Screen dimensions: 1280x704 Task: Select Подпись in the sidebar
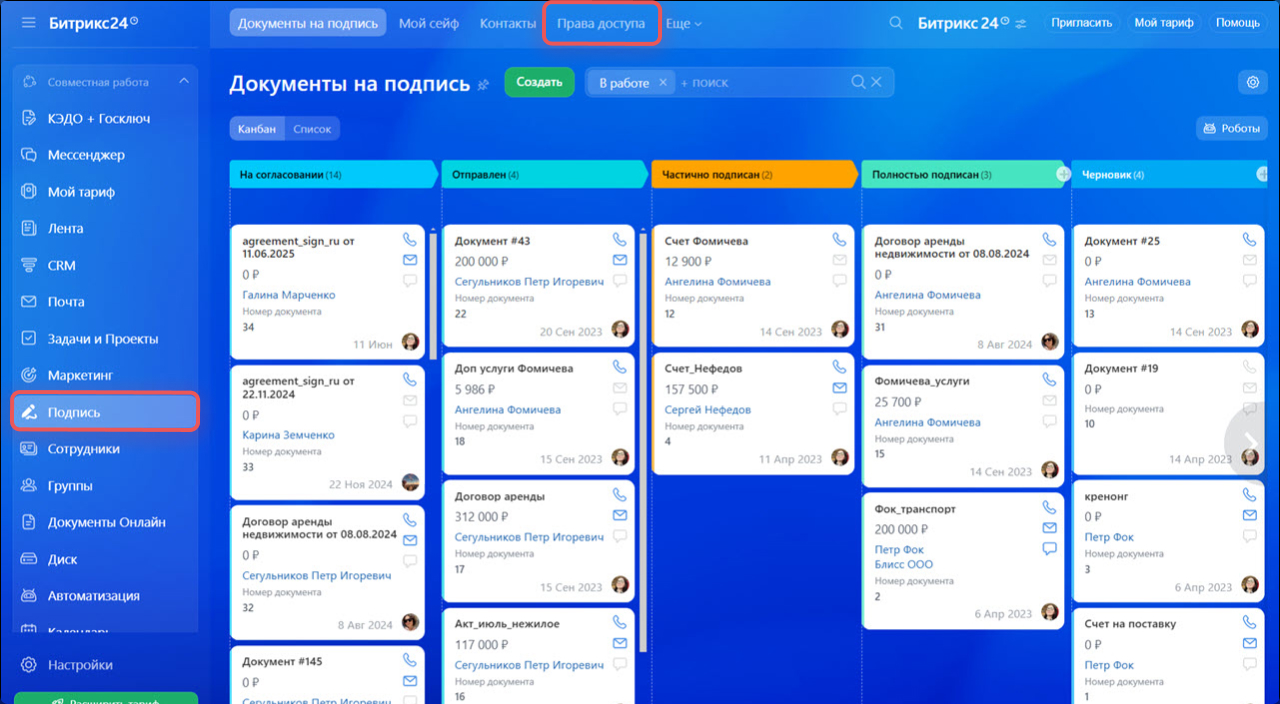pos(105,412)
